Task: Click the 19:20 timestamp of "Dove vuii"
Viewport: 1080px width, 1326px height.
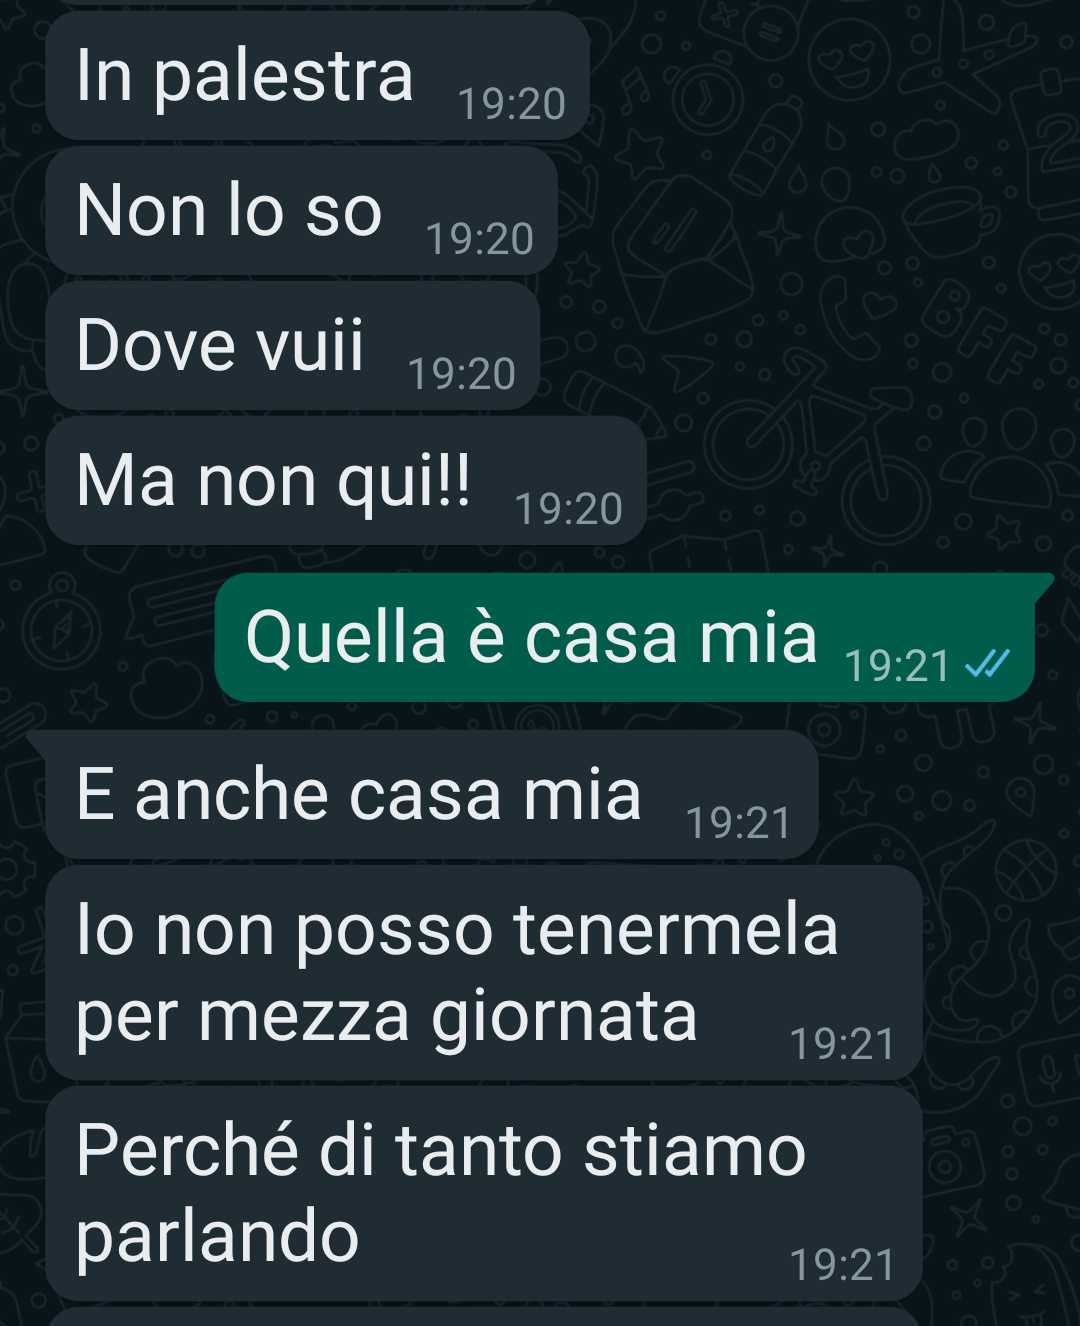Action: [462, 374]
